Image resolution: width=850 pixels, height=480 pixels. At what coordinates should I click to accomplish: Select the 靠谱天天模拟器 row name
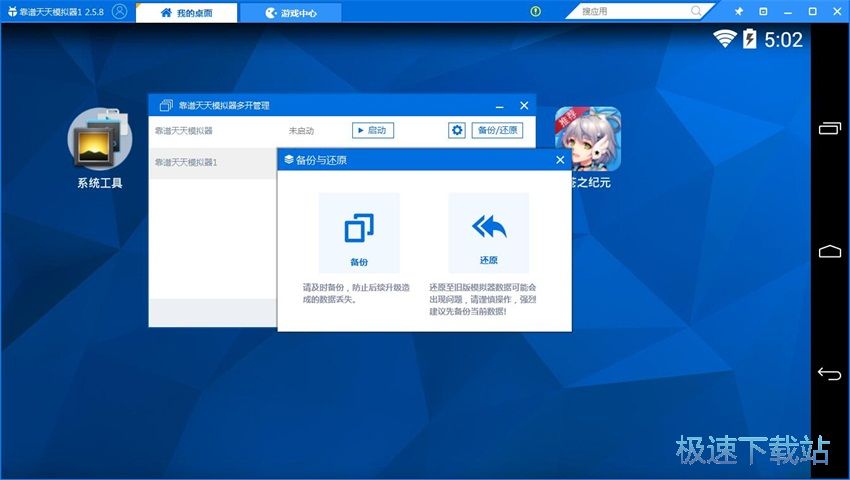tap(184, 131)
